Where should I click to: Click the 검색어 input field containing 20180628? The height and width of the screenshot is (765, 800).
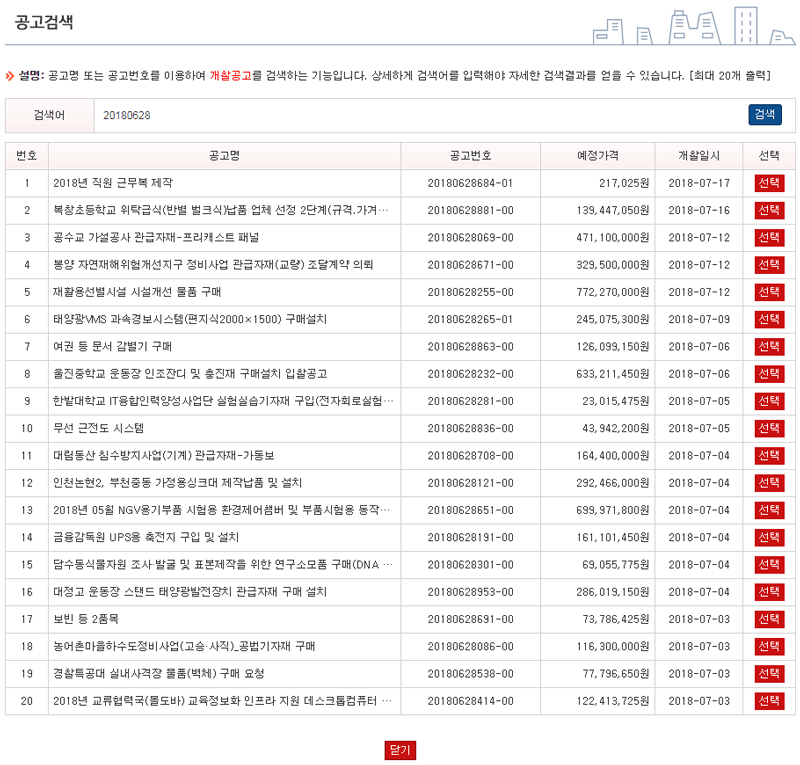tap(420, 115)
